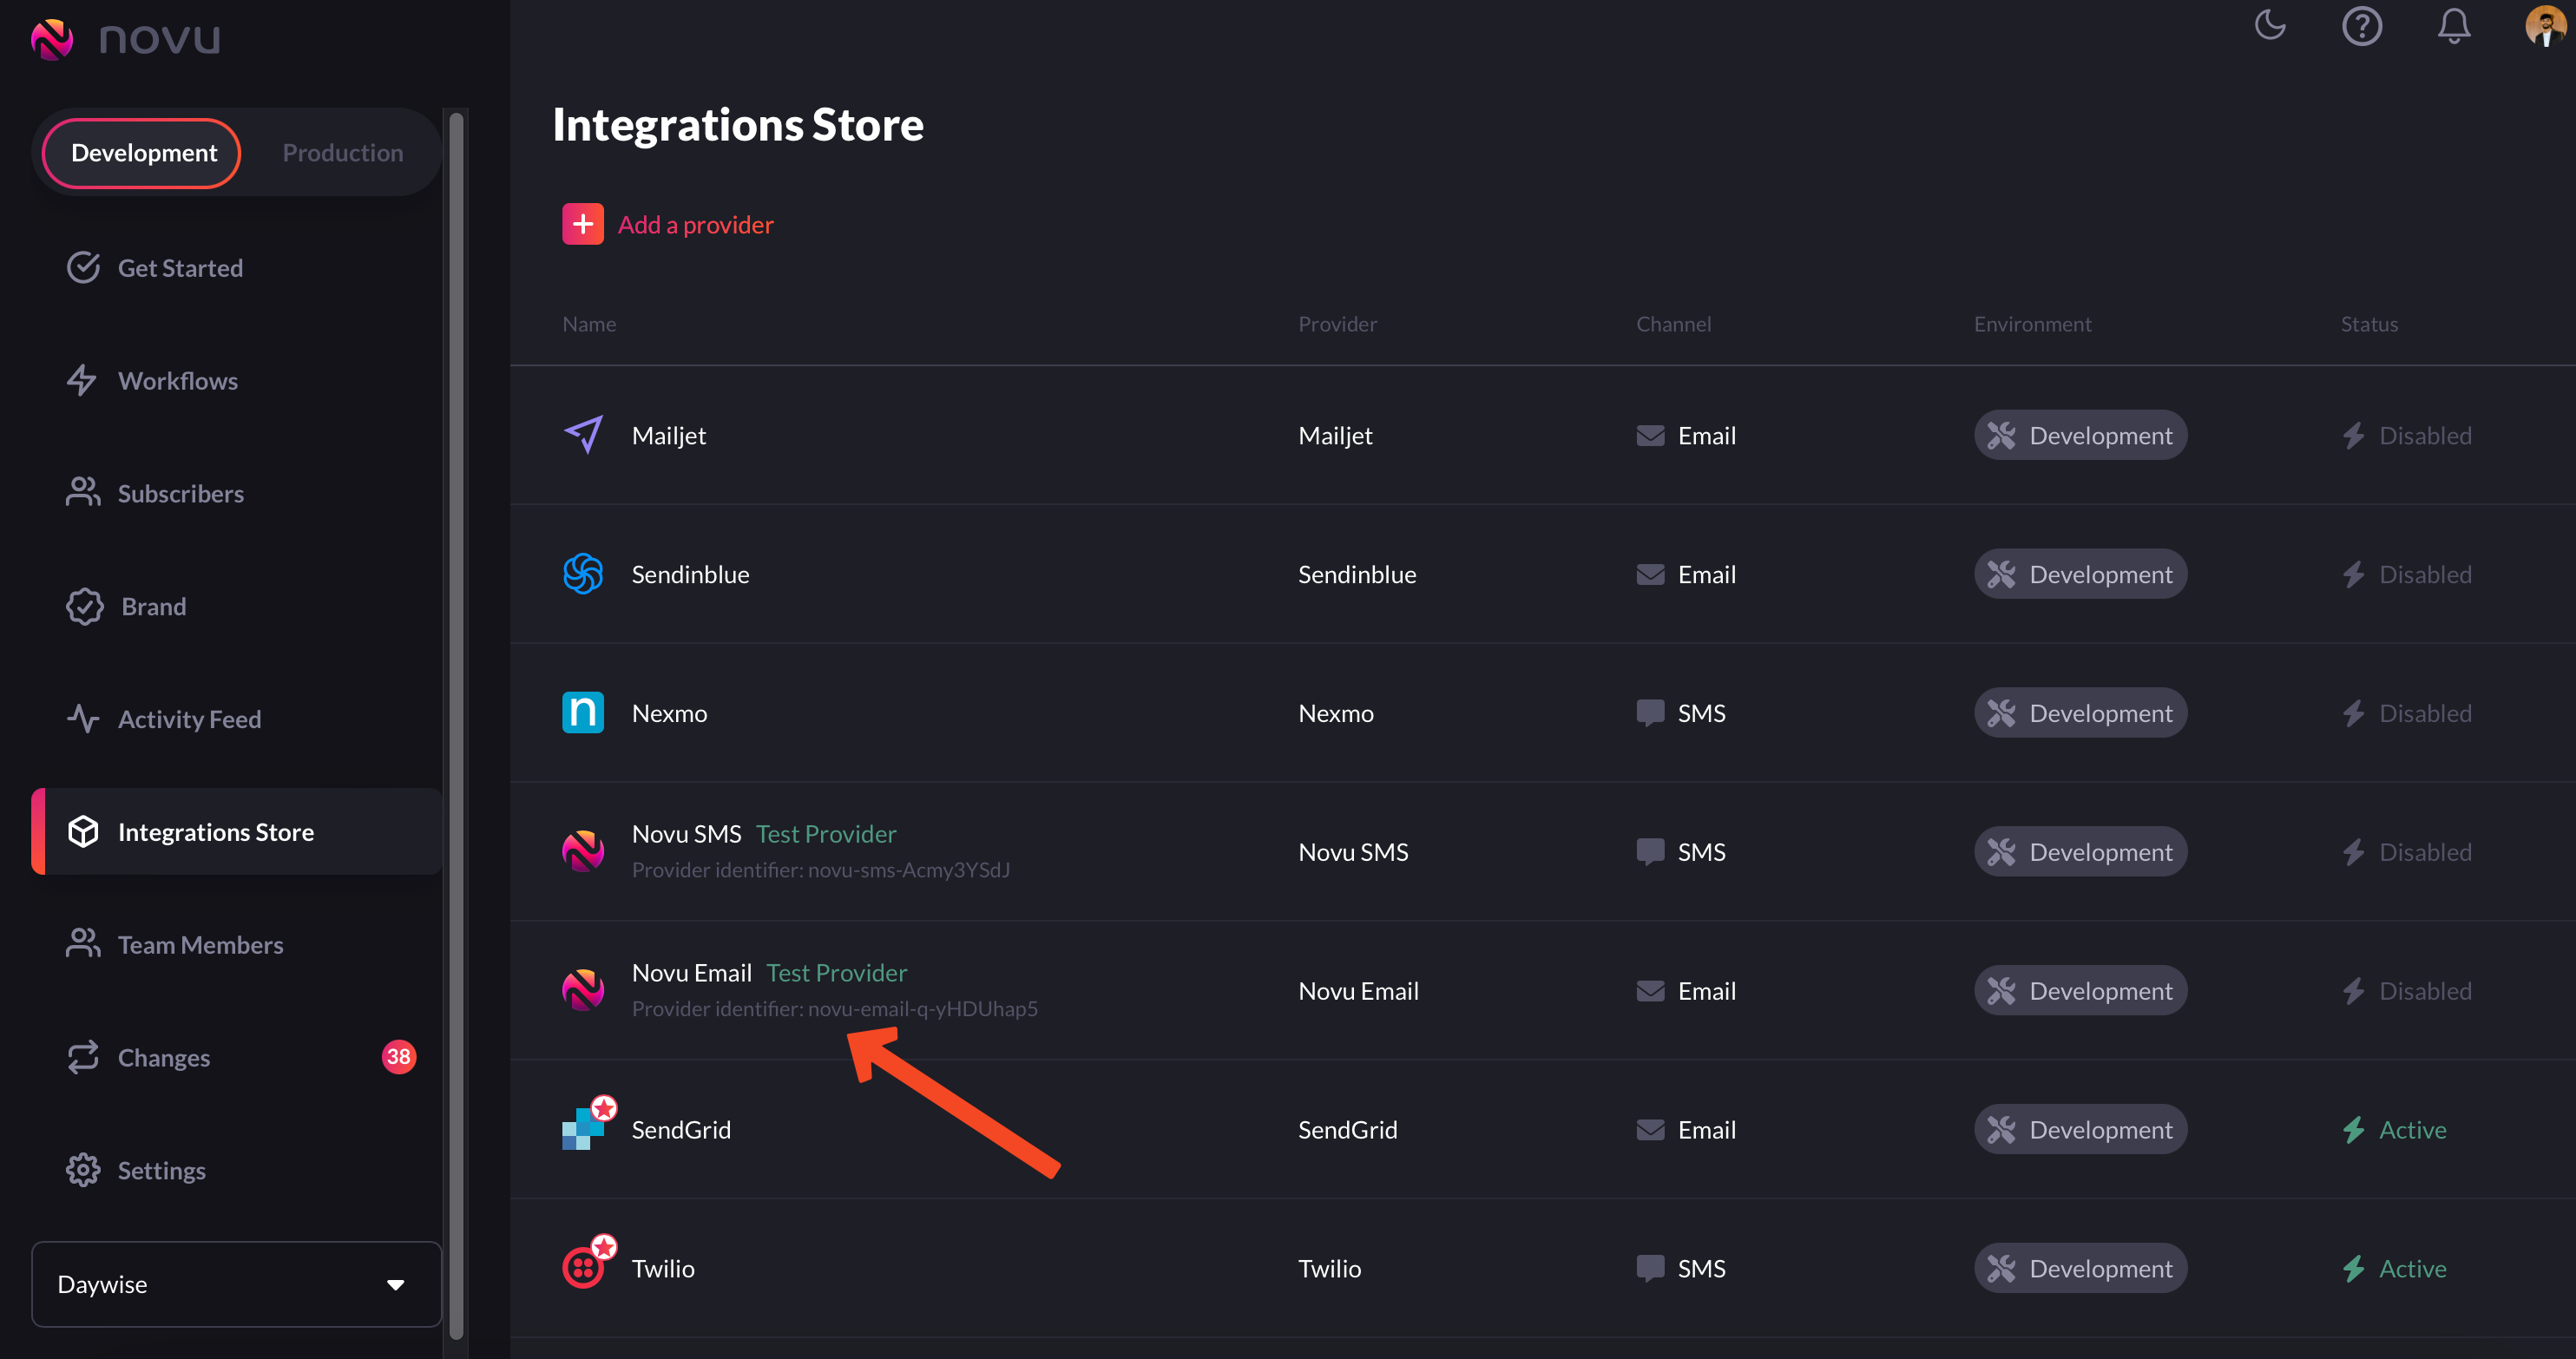
Task: Click the Twilio provider icon
Action: click(x=585, y=1264)
